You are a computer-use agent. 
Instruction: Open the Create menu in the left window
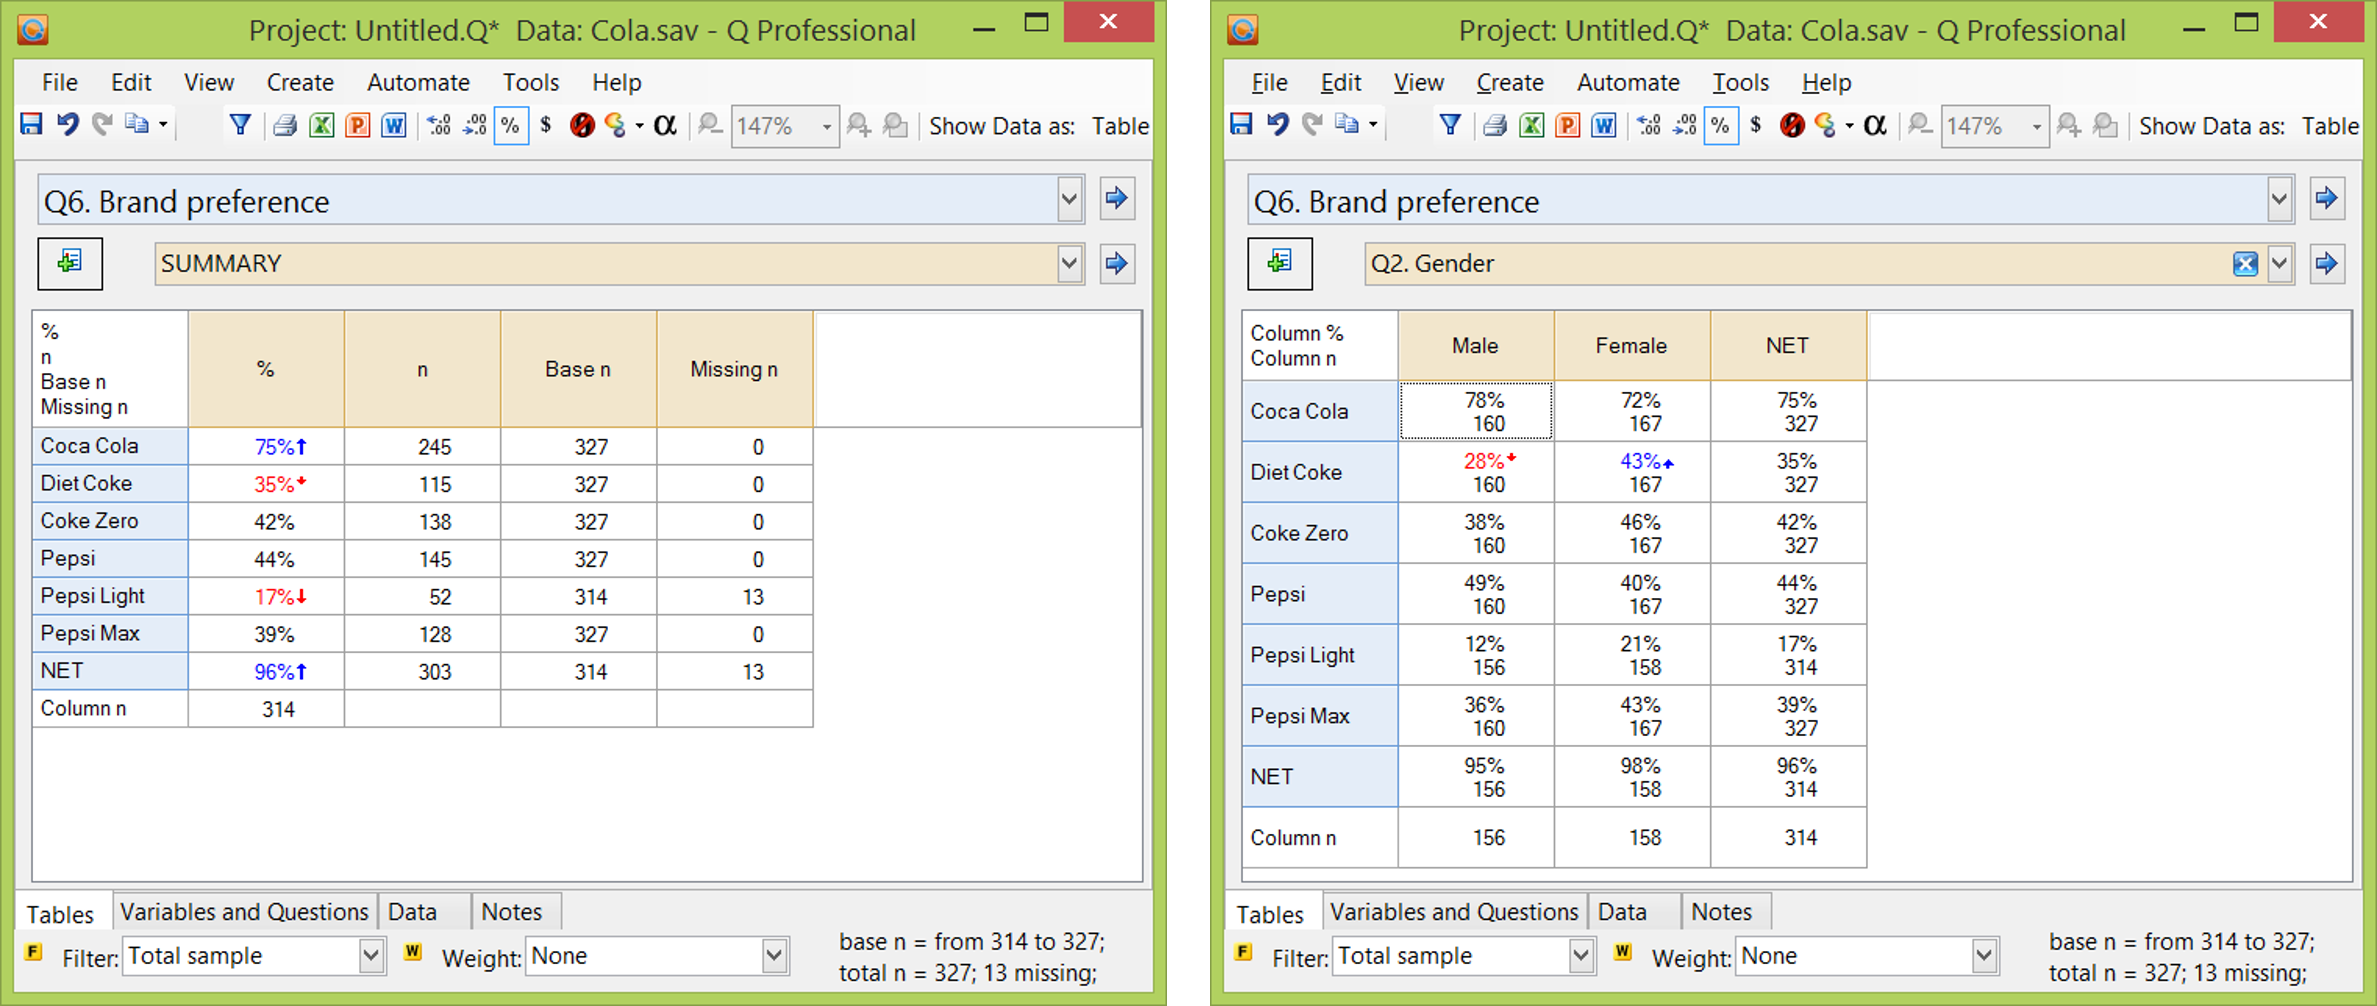coord(300,82)
